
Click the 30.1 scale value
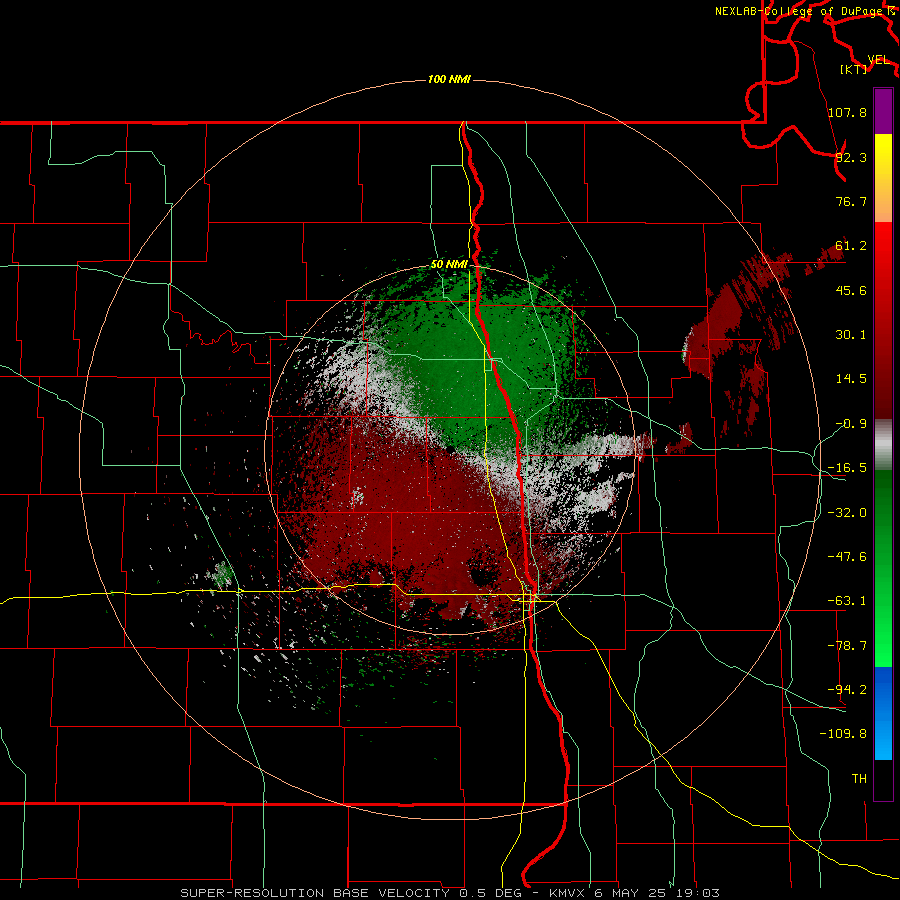[x=851, y=335]
